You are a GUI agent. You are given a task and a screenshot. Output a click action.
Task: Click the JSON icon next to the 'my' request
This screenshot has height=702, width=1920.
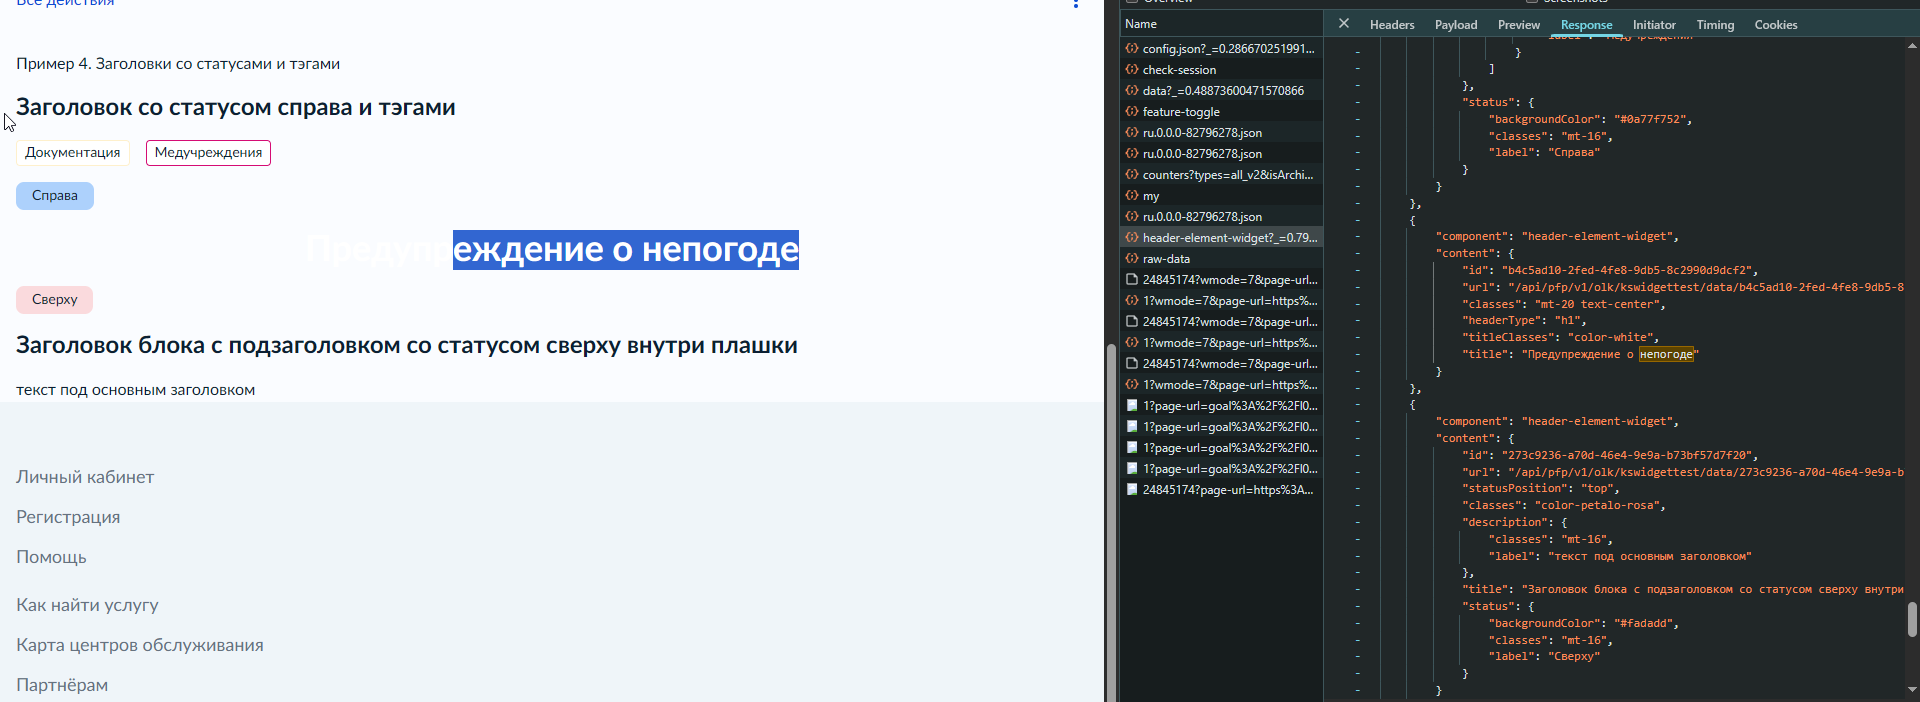click(1132, 195)
